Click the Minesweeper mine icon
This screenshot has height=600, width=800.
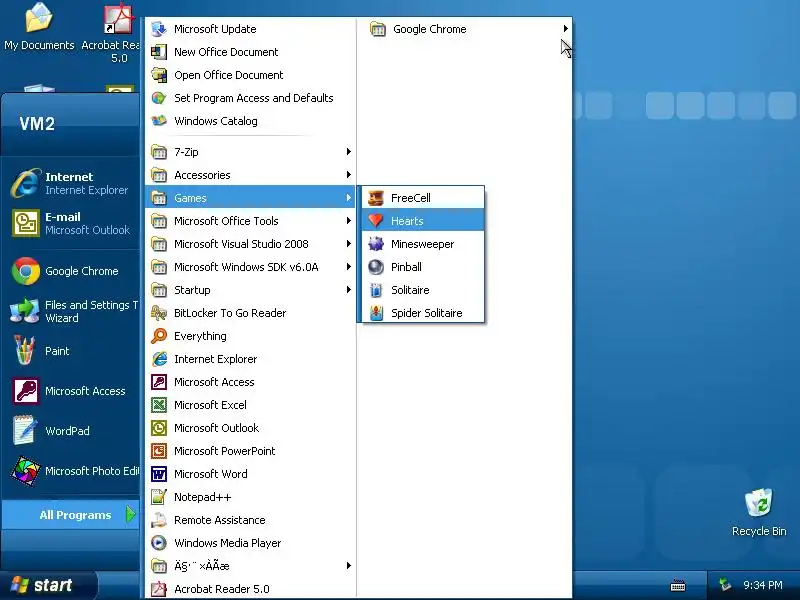[x=376, y=244]
